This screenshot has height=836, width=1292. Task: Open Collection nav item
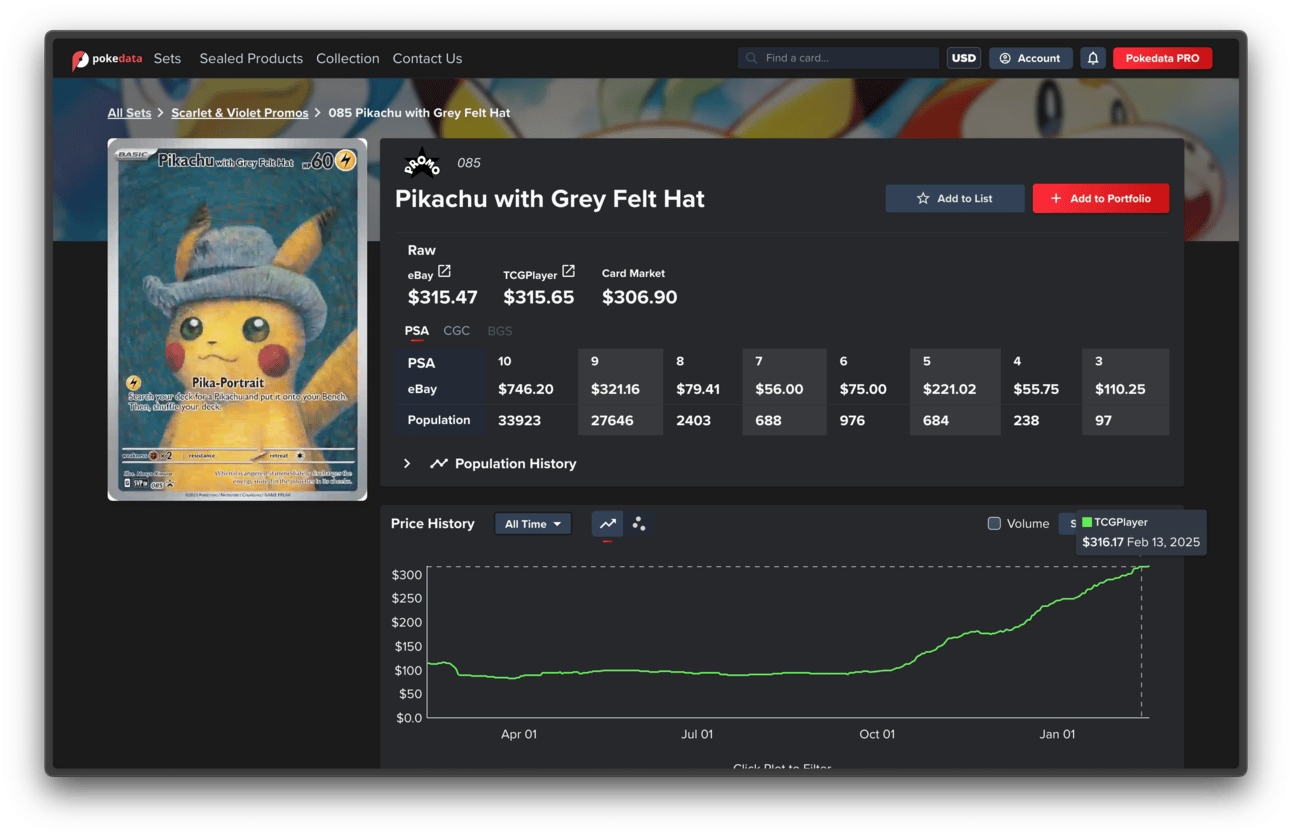(x=348, y=59)
